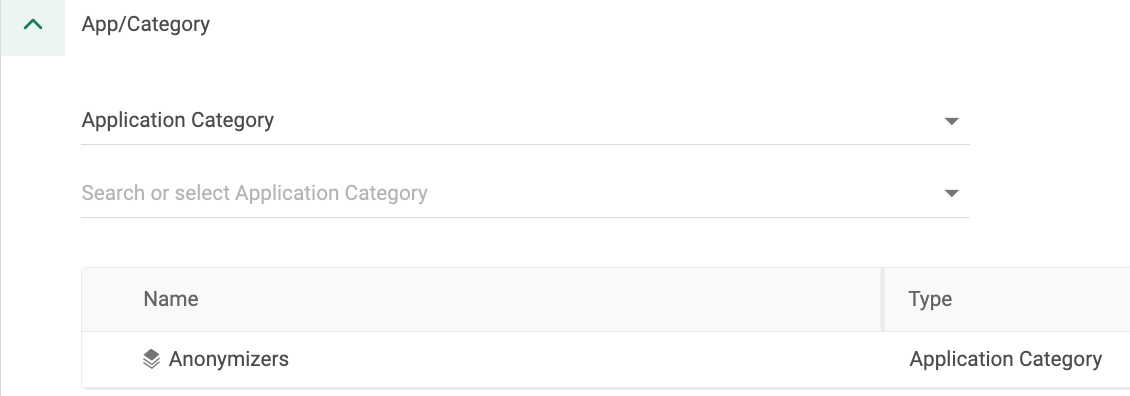This screenshot has width=1130, height=396.
Task: Click the column divider between Name and Type
Action: coord(883,299)
